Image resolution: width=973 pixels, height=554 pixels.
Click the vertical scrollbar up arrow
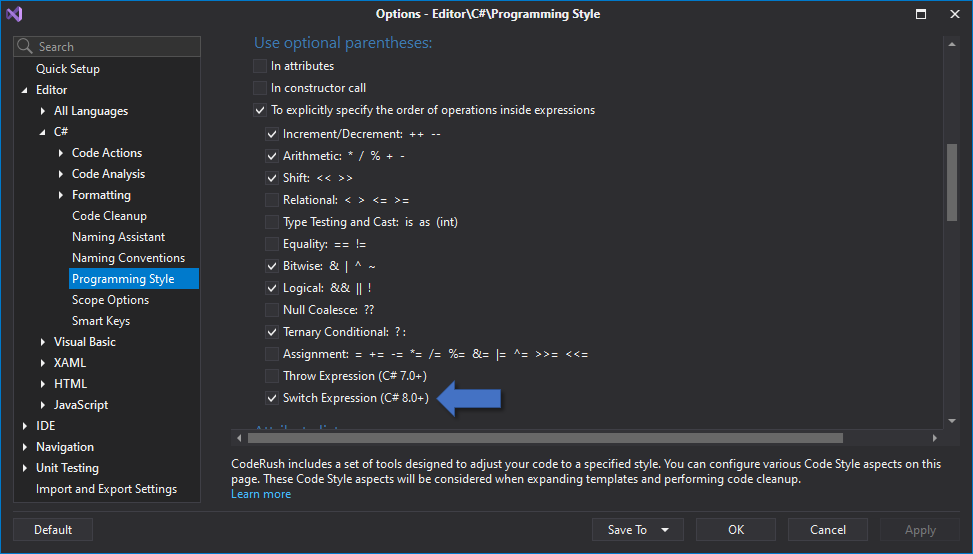pyautogui.click(x=952, y=43)
